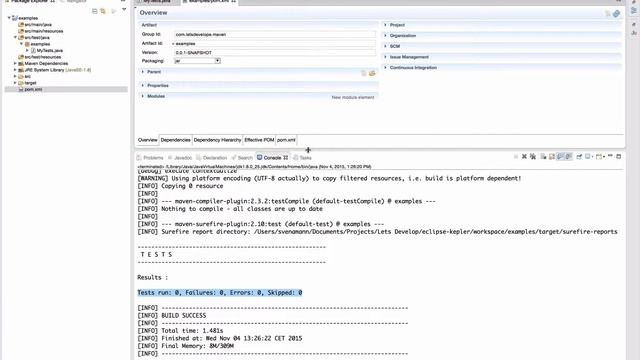This screenshot has height=360, width=640.
Task: Switch to the Problems view tab
Action: pyautogui.click(x=150, y=158)
